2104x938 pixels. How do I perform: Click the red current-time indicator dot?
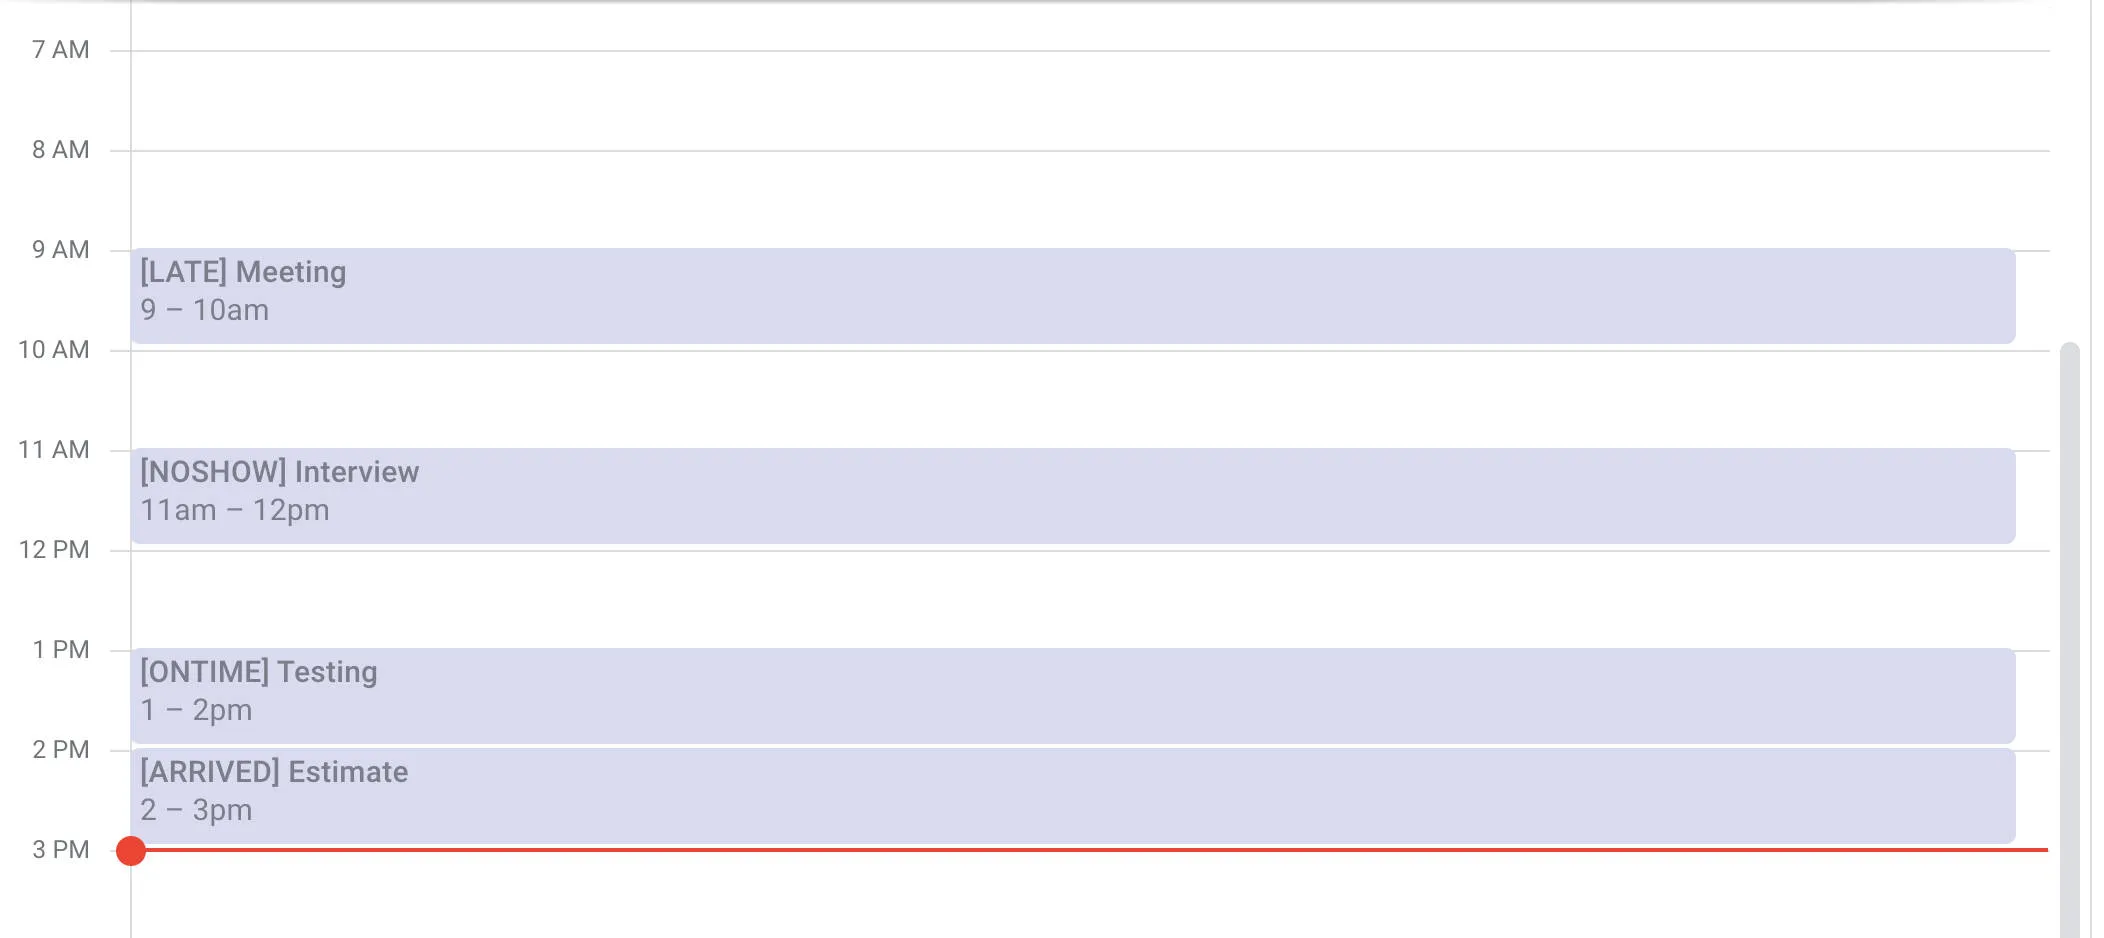pos(131,851)
